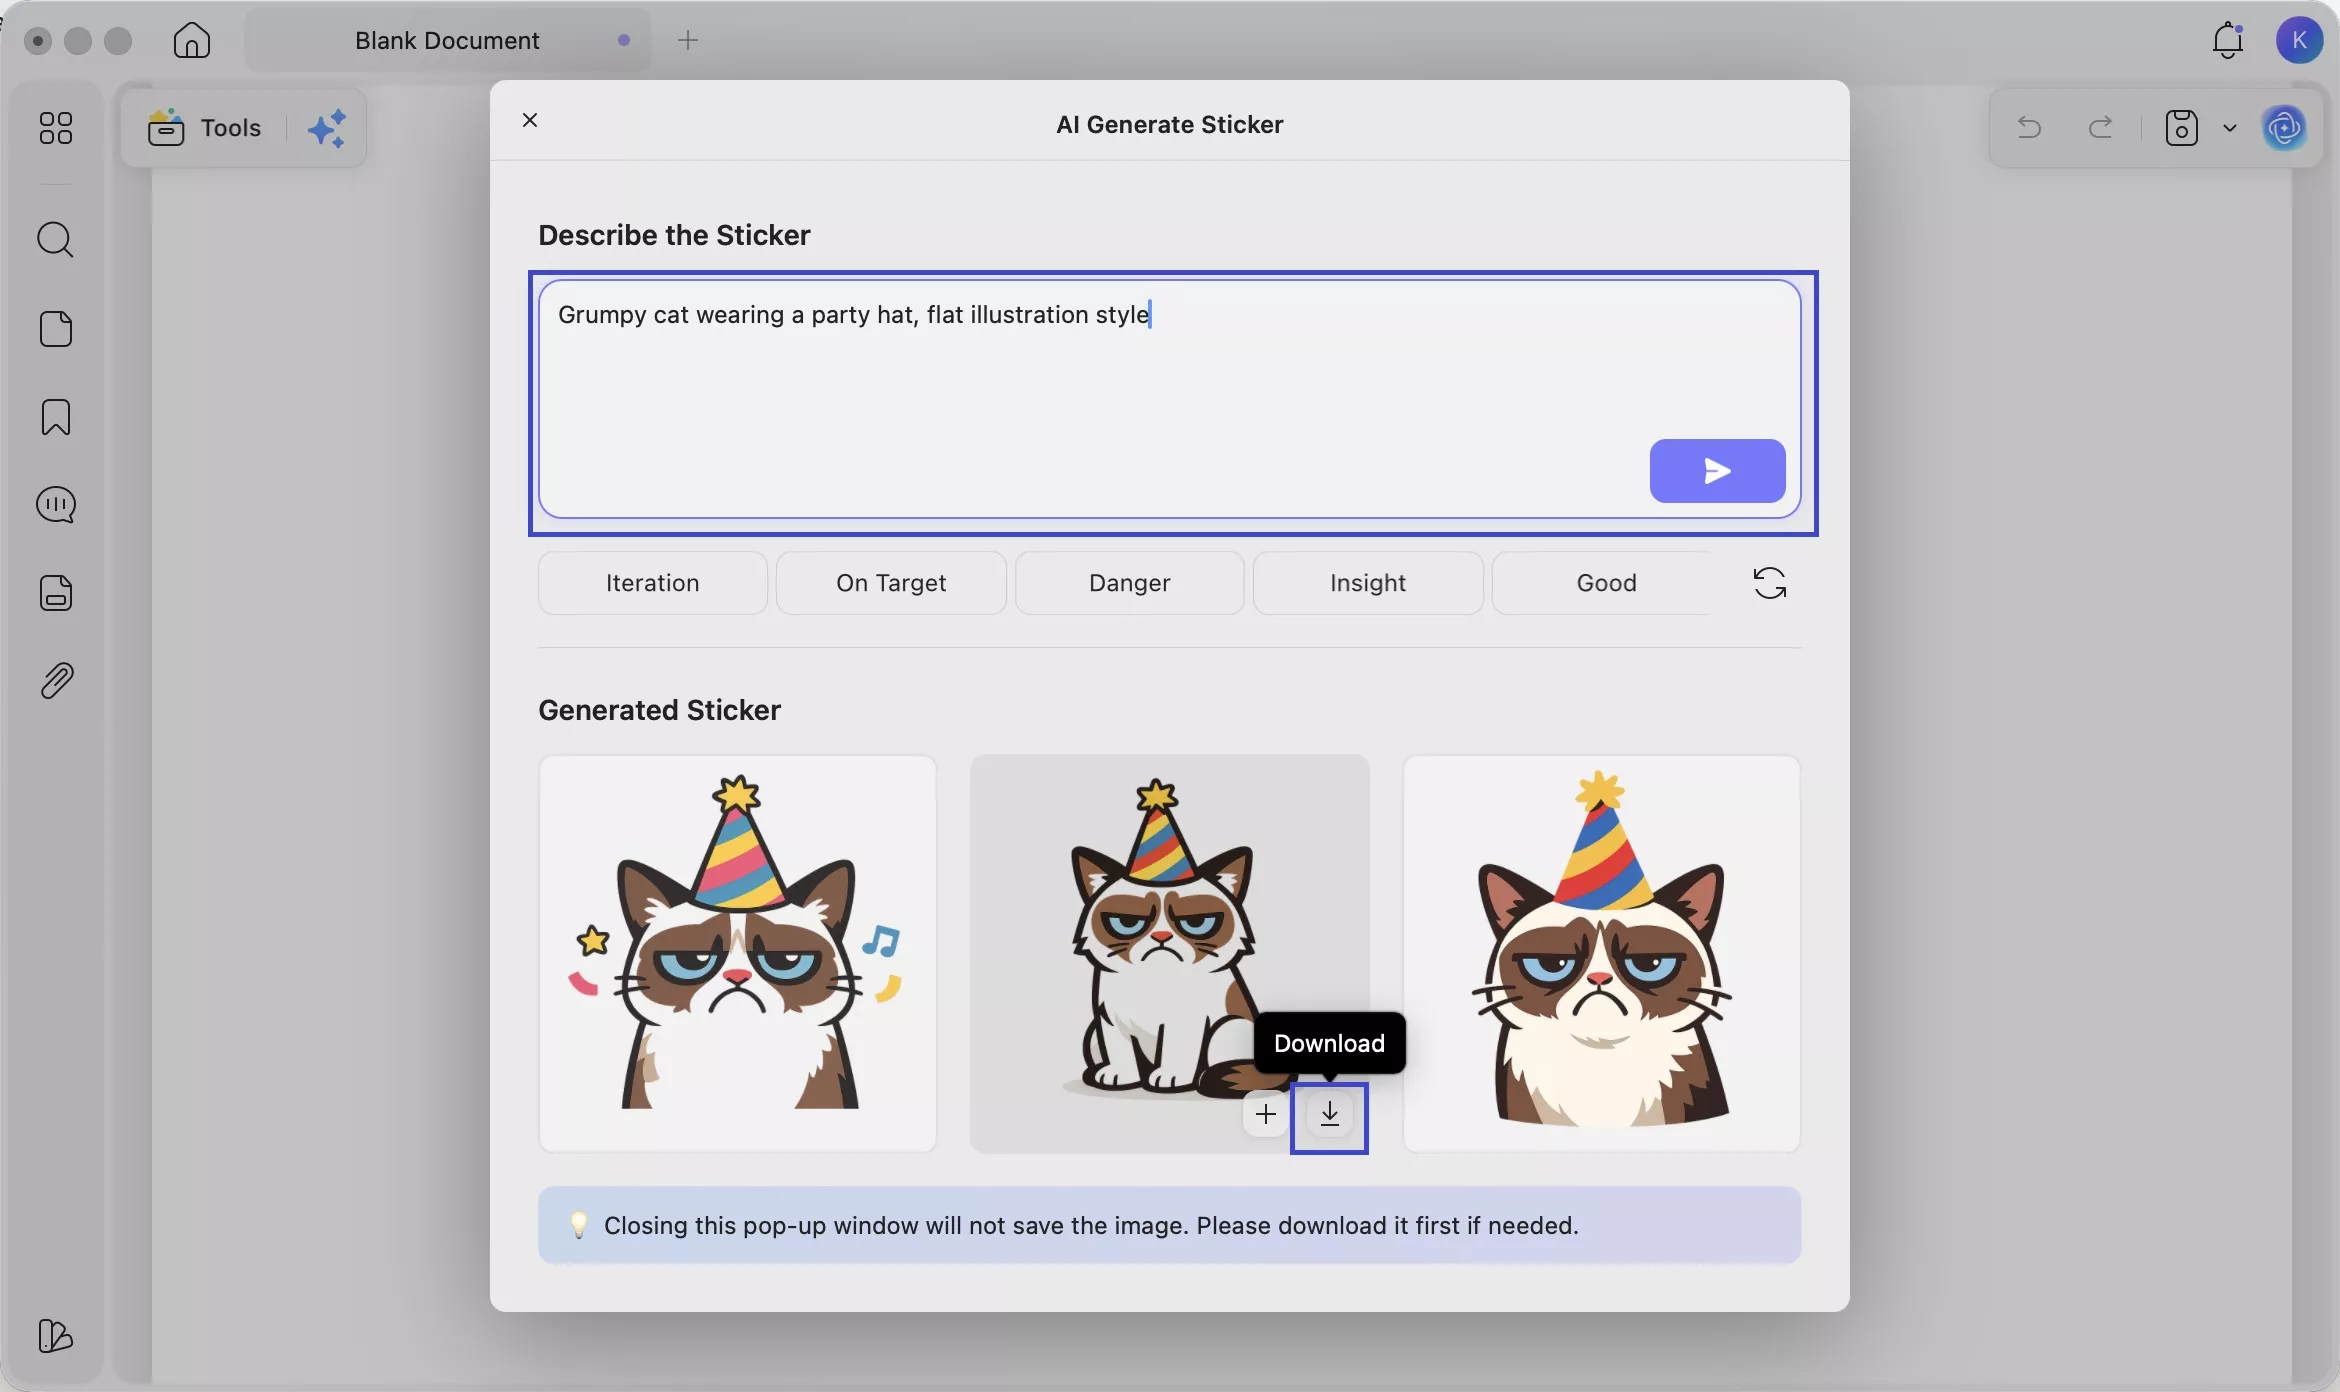Expand the AI assistant orb at top right
Viewport: 2340px width, 1392px height.
(x=2287, y=128)
